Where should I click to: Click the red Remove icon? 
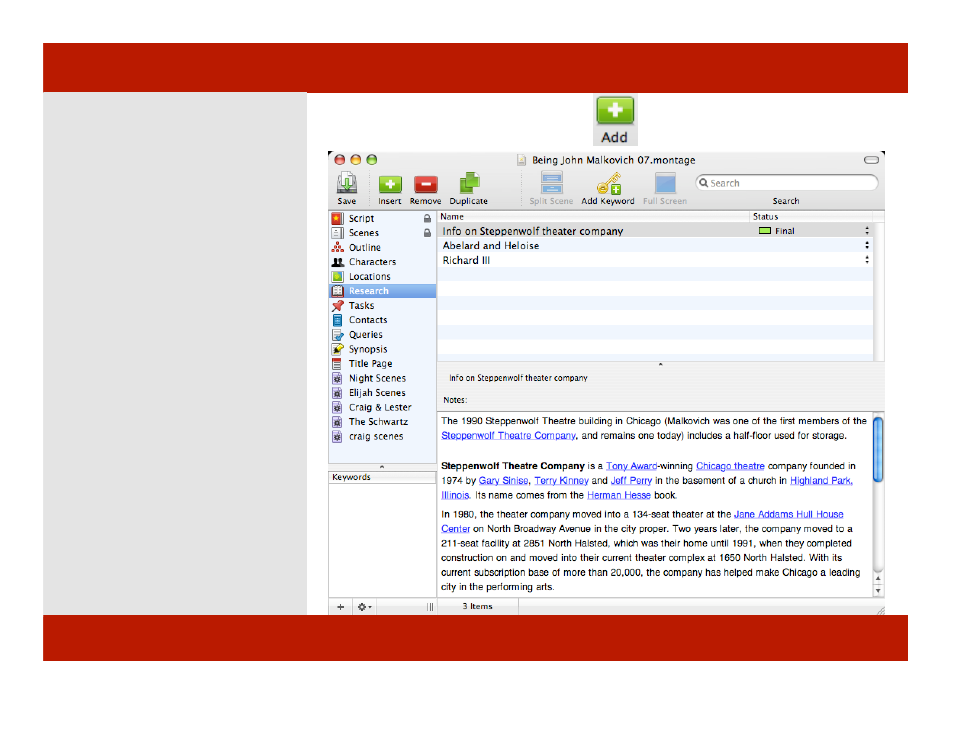(x=426, y=184)
